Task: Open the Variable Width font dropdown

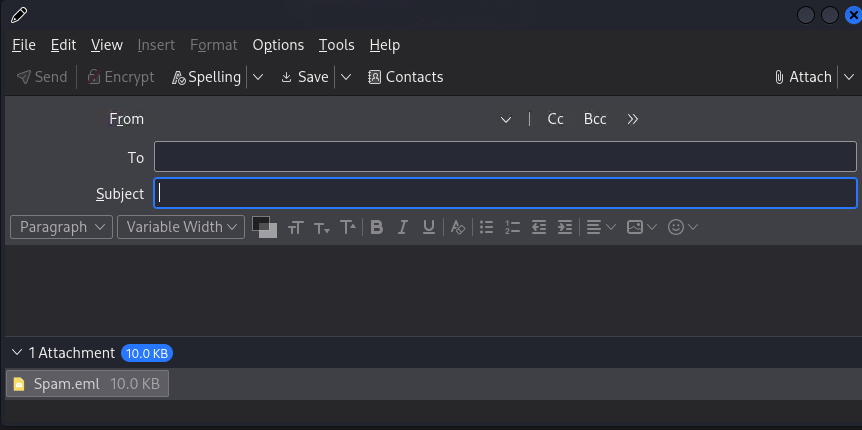Action: [181, 227]
